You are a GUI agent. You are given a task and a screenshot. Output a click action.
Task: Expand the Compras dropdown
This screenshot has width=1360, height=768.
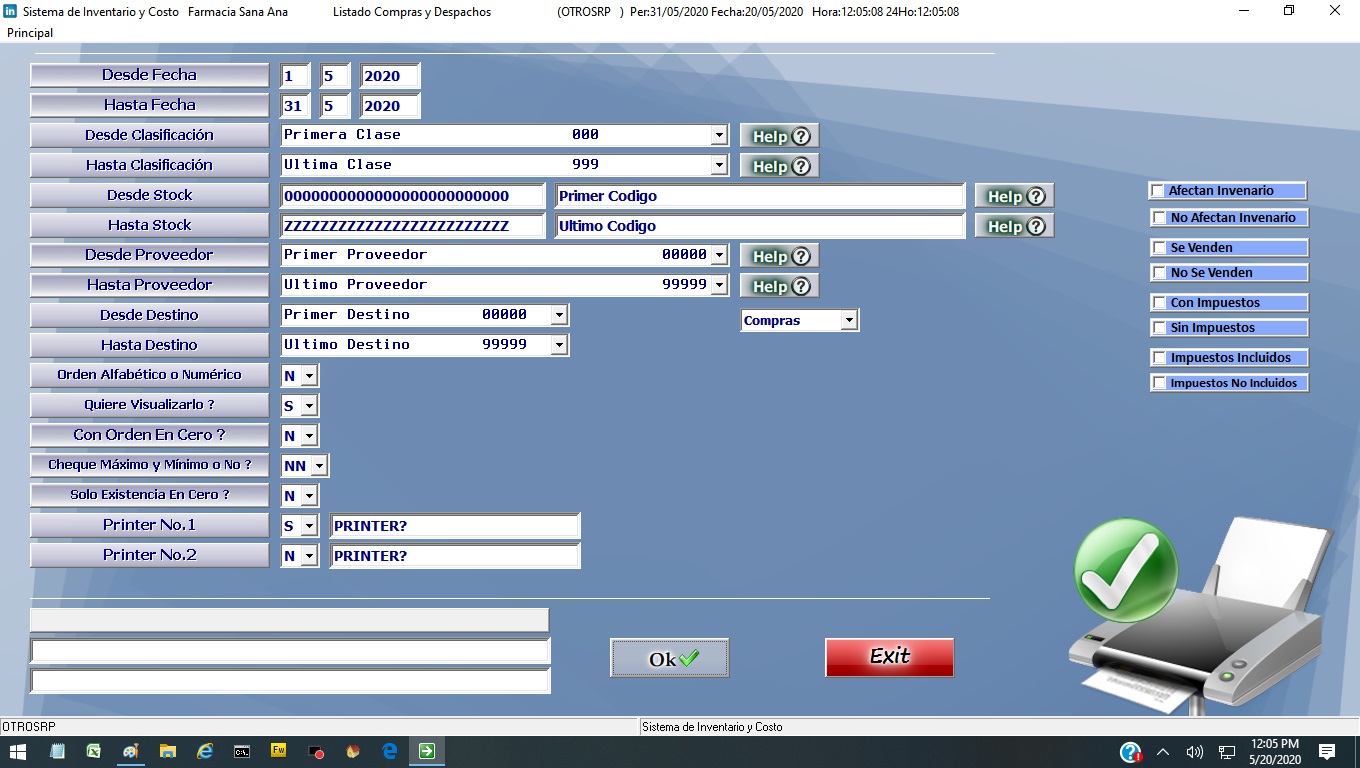[x=848, y=321]
